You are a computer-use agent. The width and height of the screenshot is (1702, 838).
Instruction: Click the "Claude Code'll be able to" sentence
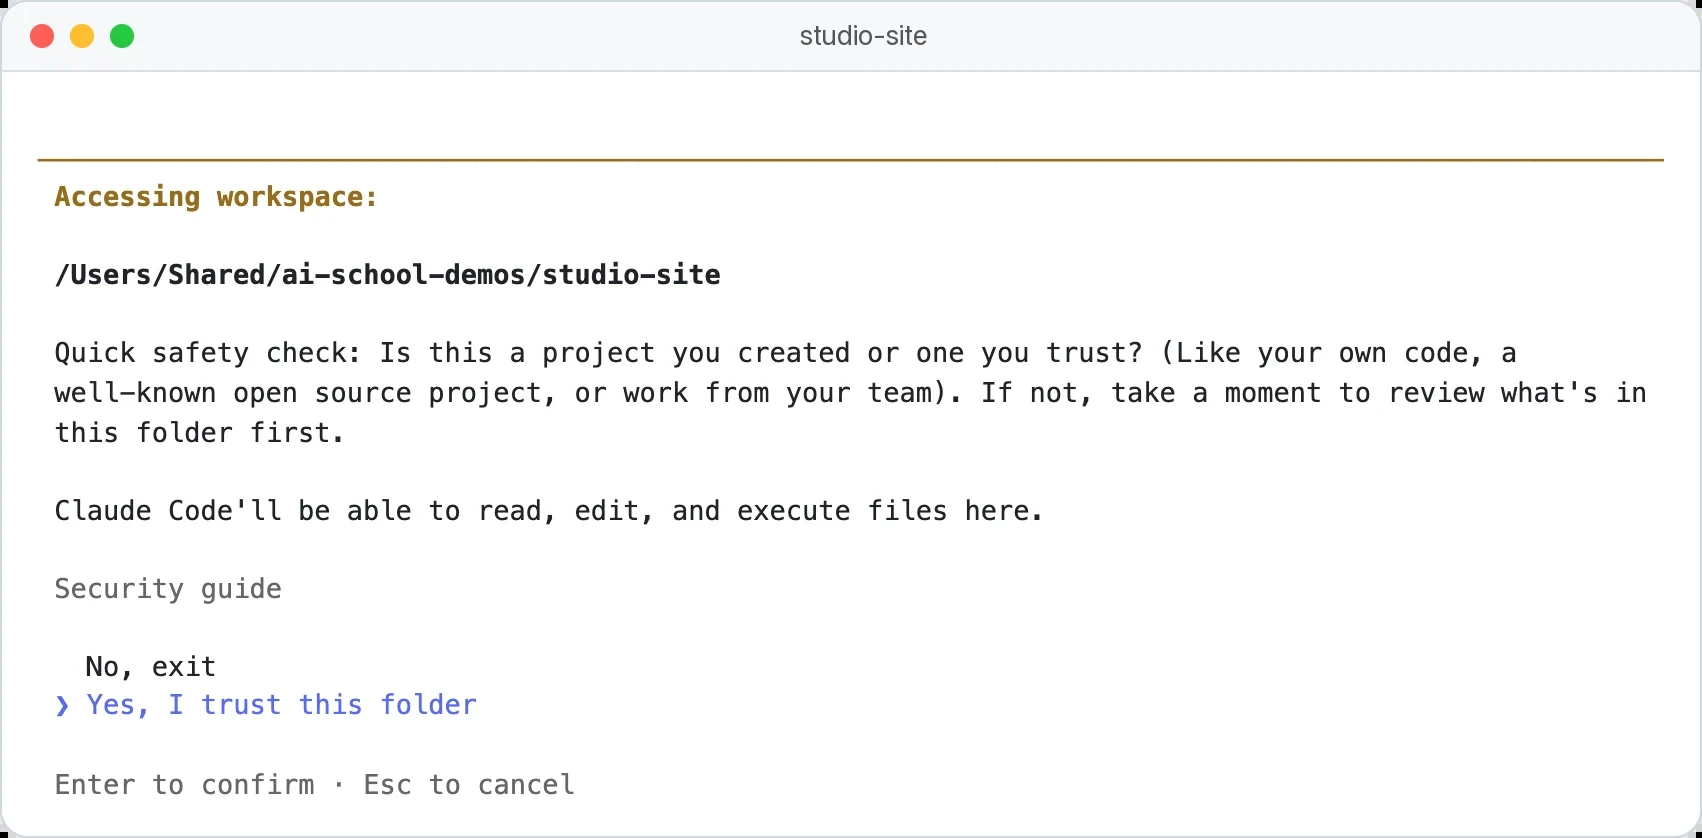pos(549,511)
